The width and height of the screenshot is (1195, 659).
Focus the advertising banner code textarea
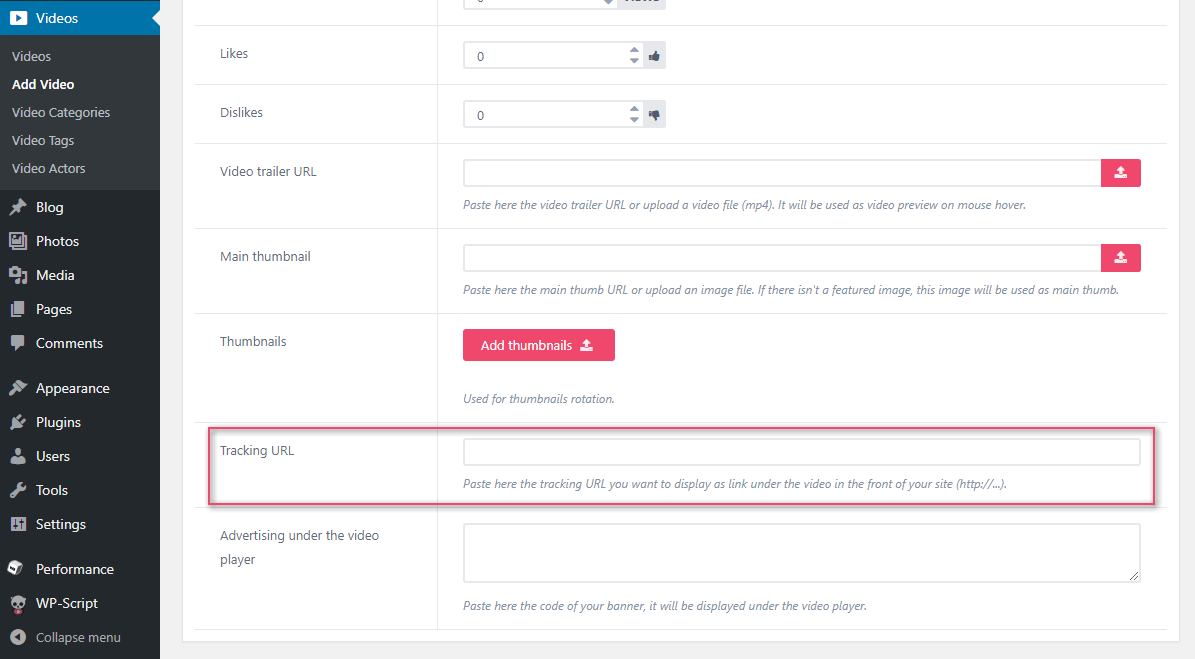(800, 552)
